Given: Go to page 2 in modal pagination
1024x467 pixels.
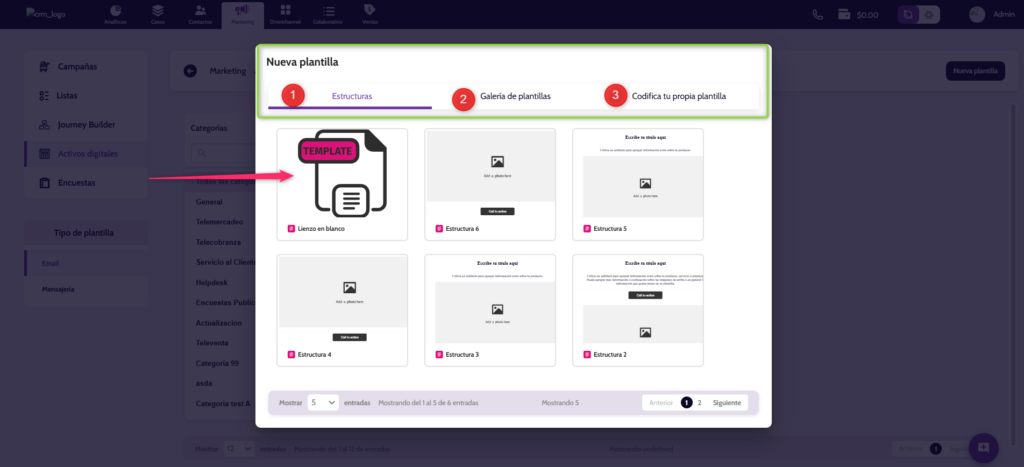Looking at the screenshot, I should tap(699, 402).
